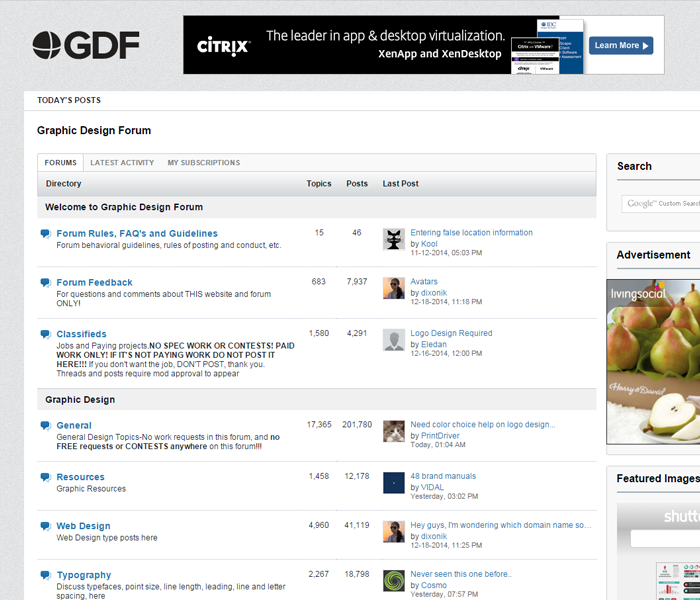This screenshot has height=600, width=700.
Task: Click the infographic thumbnail under Featured Images
Action: pyautogui.click(x=678, y=580)
